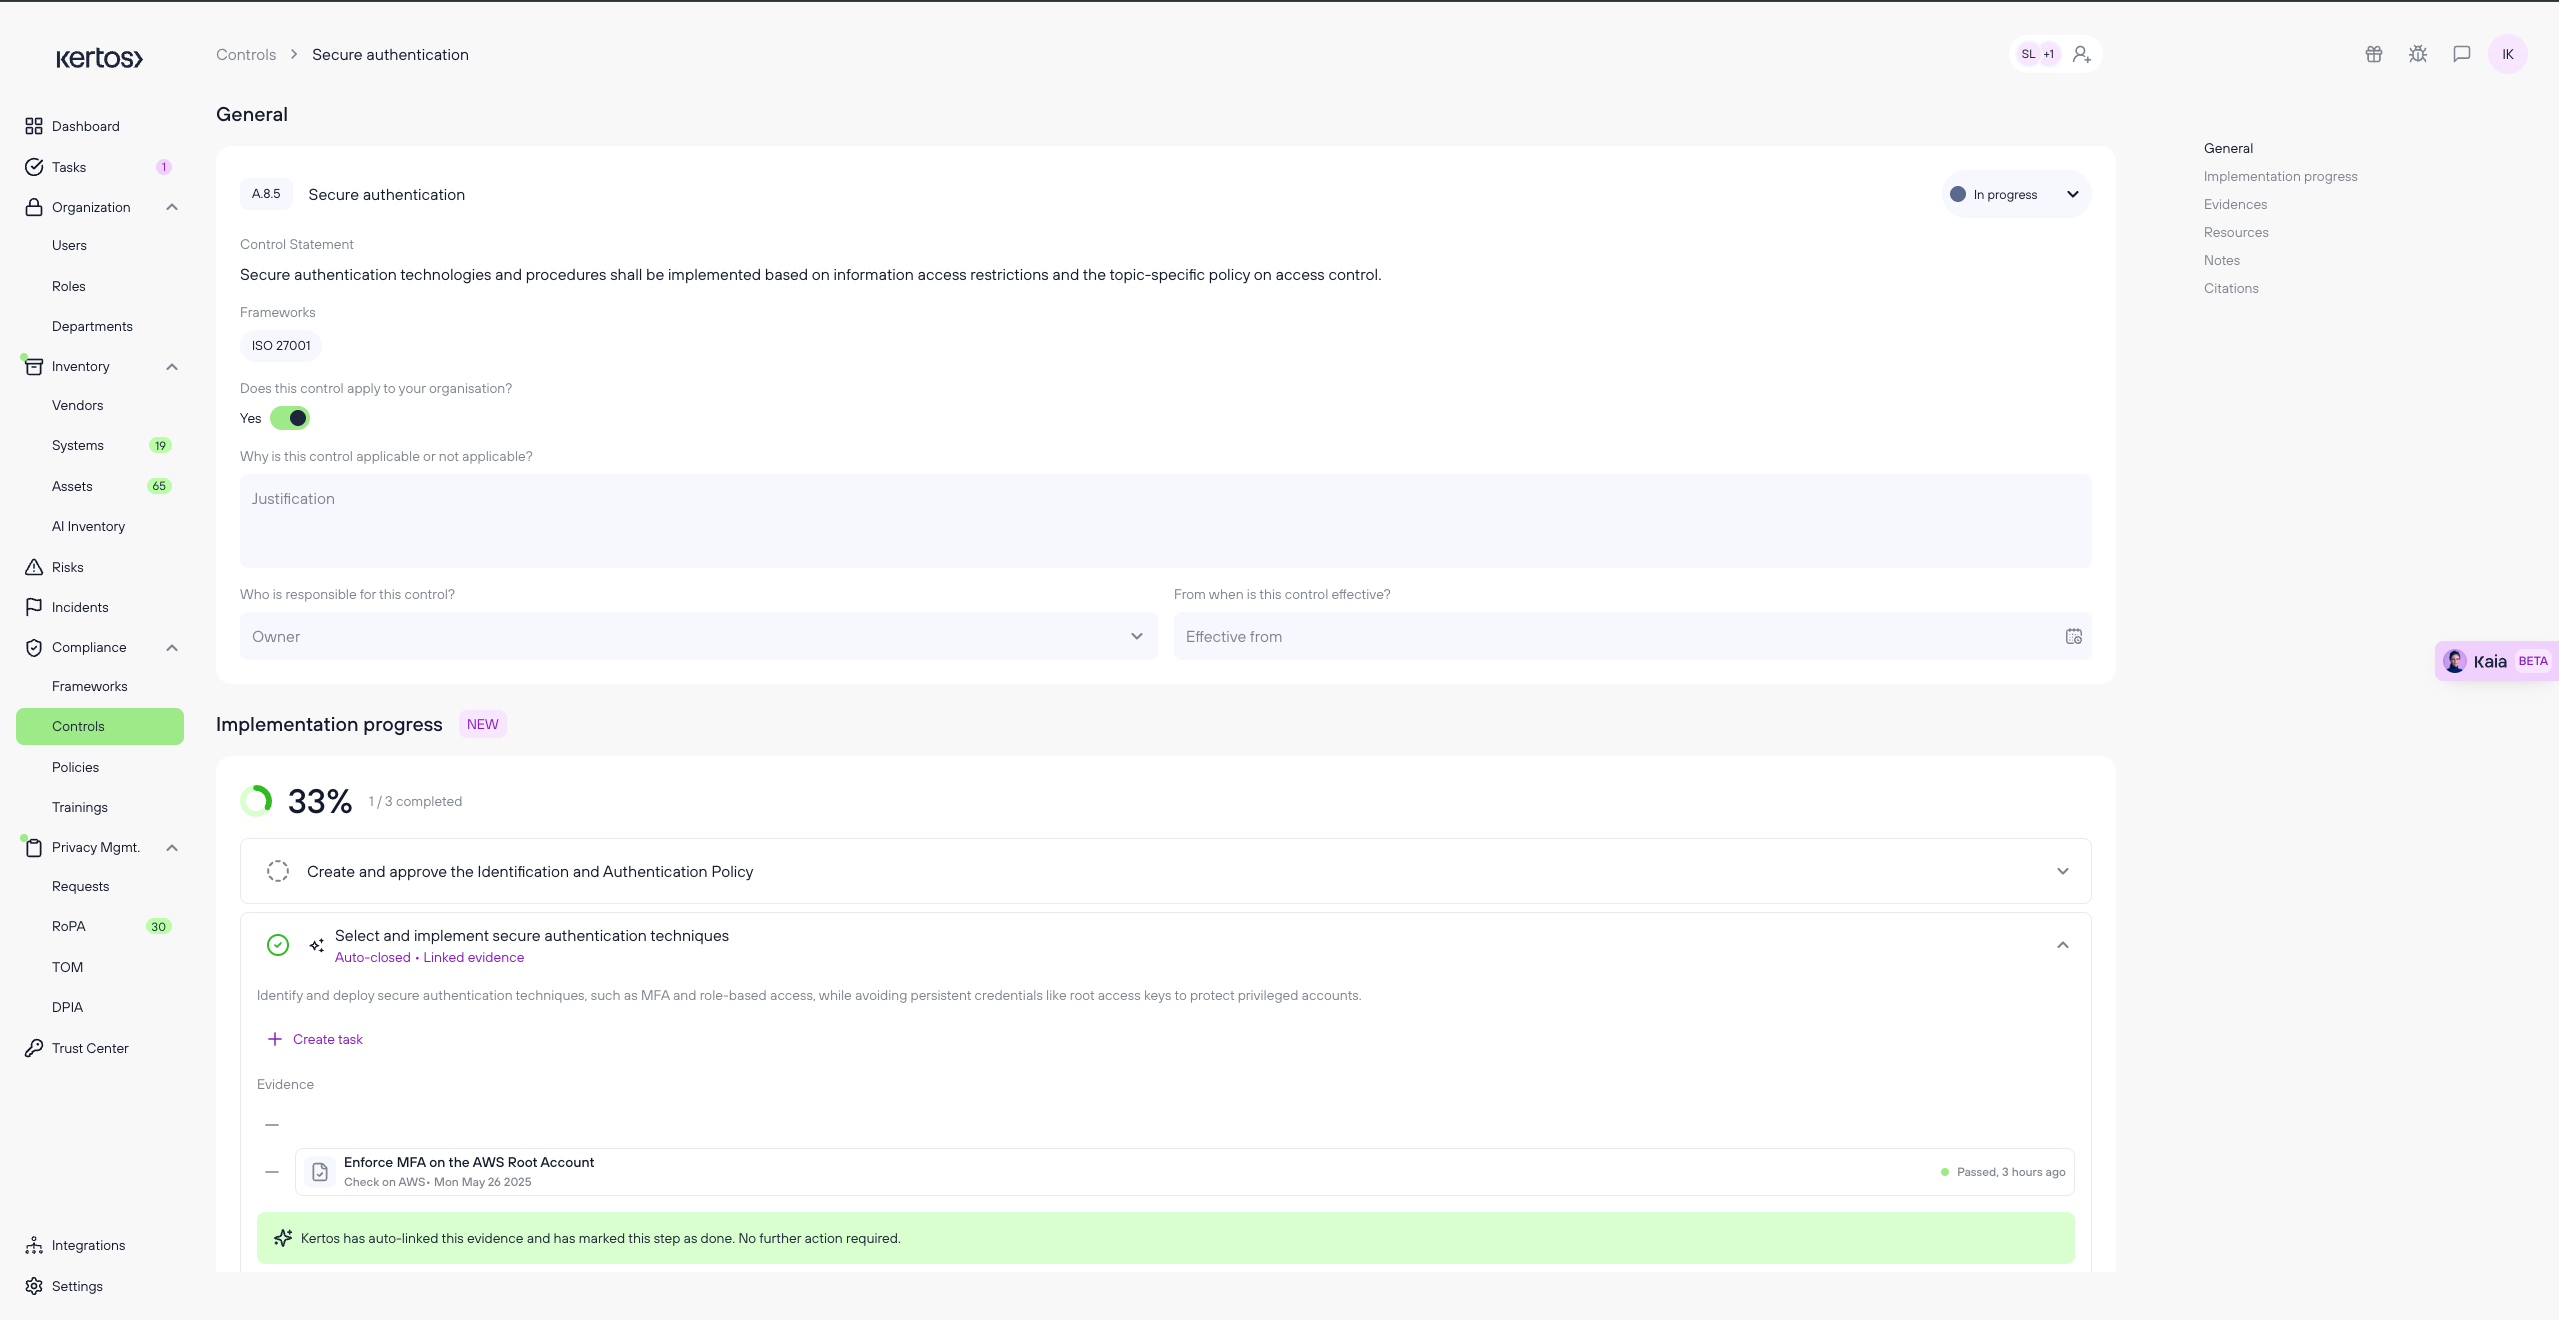This screenshot has width=2559, height=1320.
Task: Open Policies in the sidebar
Action: click(75, 767)
